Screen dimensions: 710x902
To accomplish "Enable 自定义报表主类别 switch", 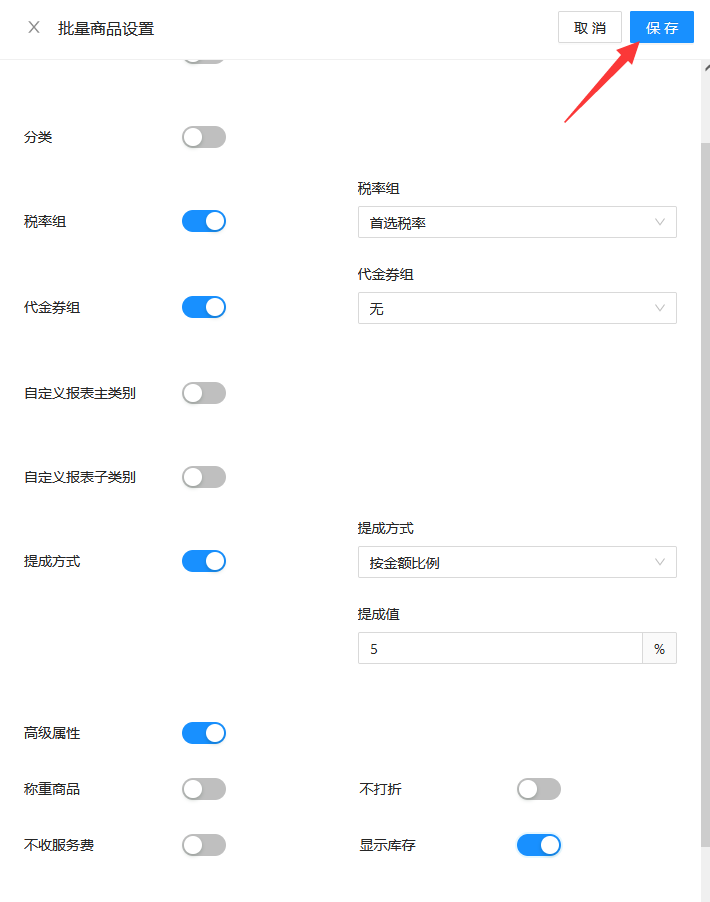I will click(204, 393).
